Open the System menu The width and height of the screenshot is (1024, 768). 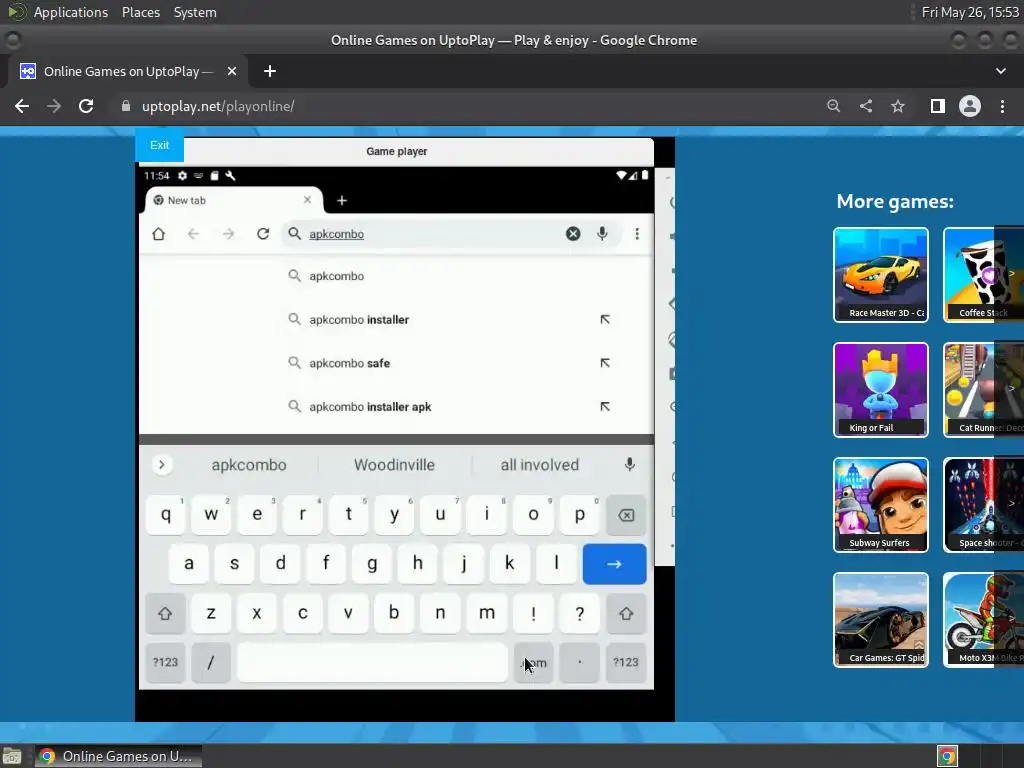(x=195, y=12)
